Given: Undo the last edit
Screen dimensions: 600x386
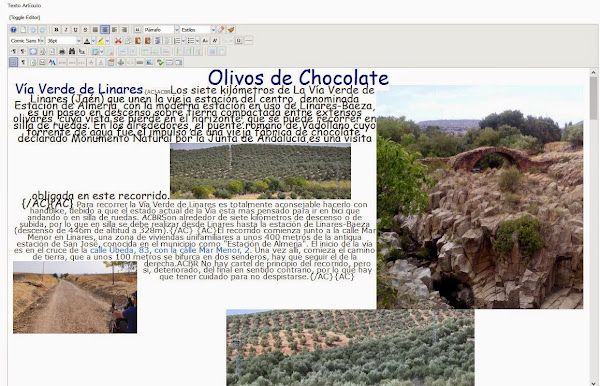Looking at the screenshot, I should (x=33, y=30).
